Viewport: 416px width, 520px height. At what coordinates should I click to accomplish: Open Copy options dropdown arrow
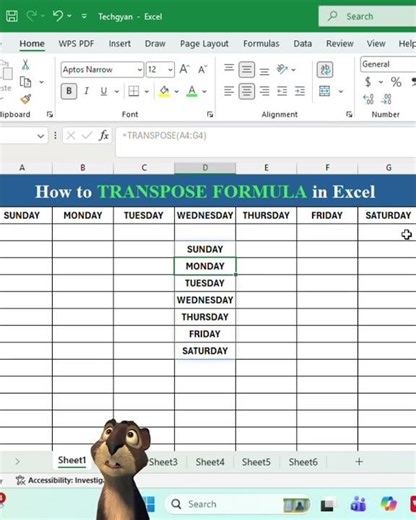pyautogui.click(x=41, y=82)
